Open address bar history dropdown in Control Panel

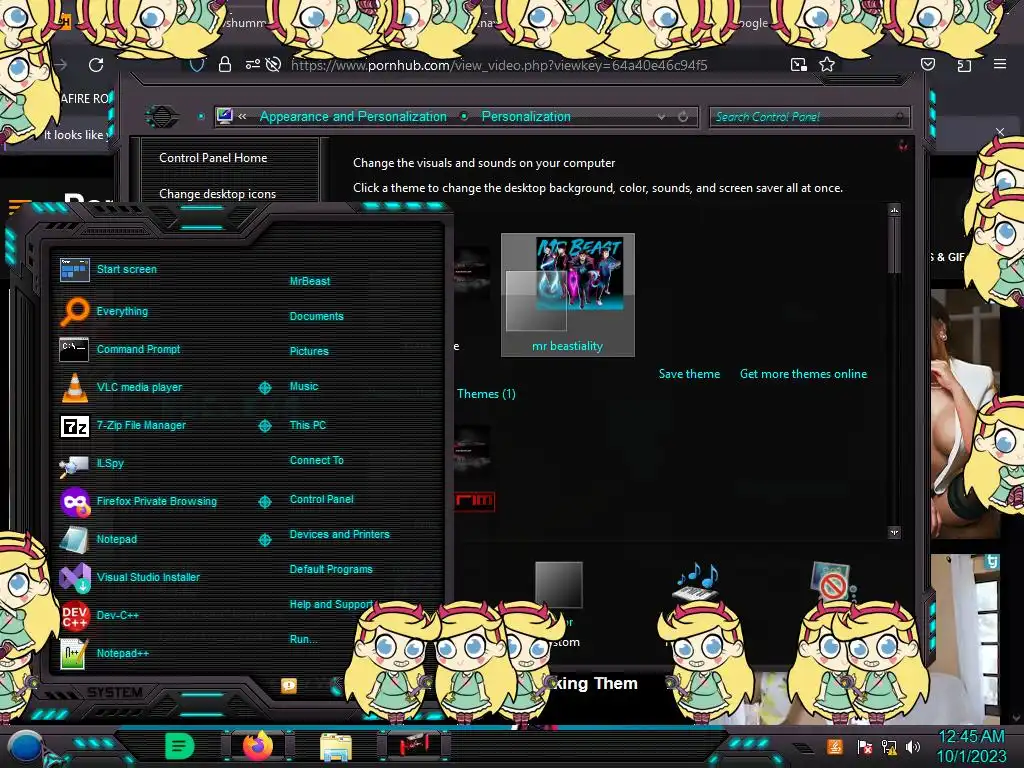(x=661, y=117)
